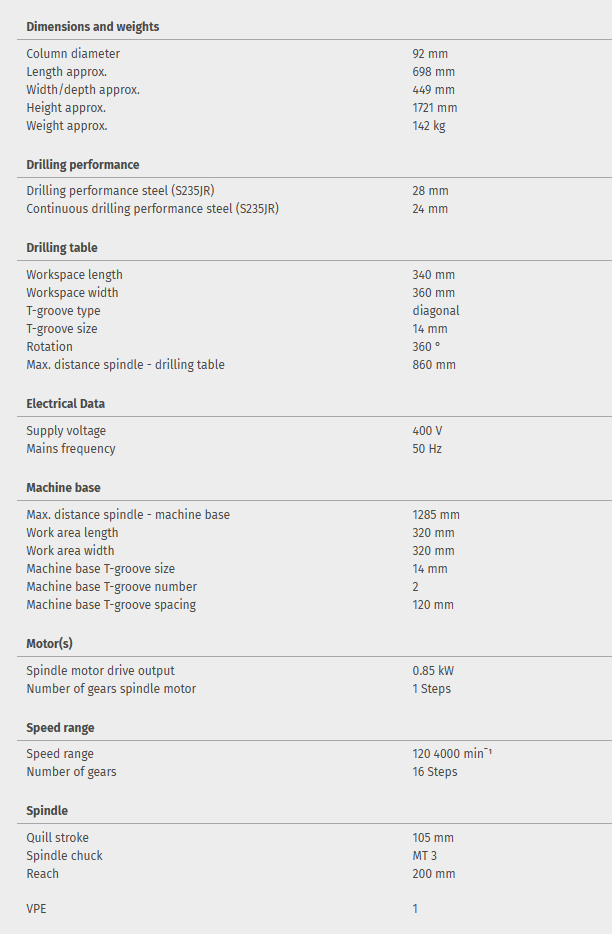Click the Rotation row label
Viewport: 612px width, 934px height.
pos(49,347)
